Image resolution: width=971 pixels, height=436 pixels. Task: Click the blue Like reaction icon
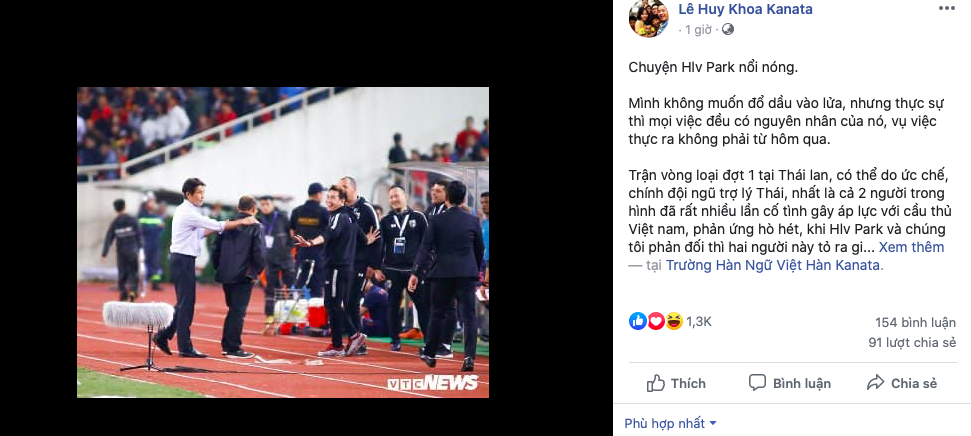638,321
